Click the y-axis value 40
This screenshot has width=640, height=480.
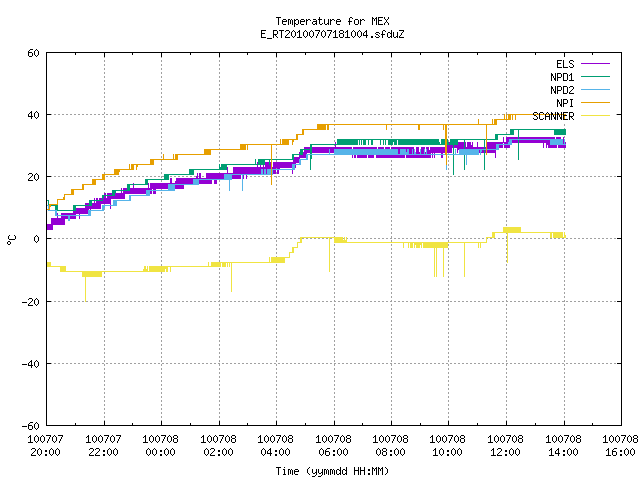33,115
